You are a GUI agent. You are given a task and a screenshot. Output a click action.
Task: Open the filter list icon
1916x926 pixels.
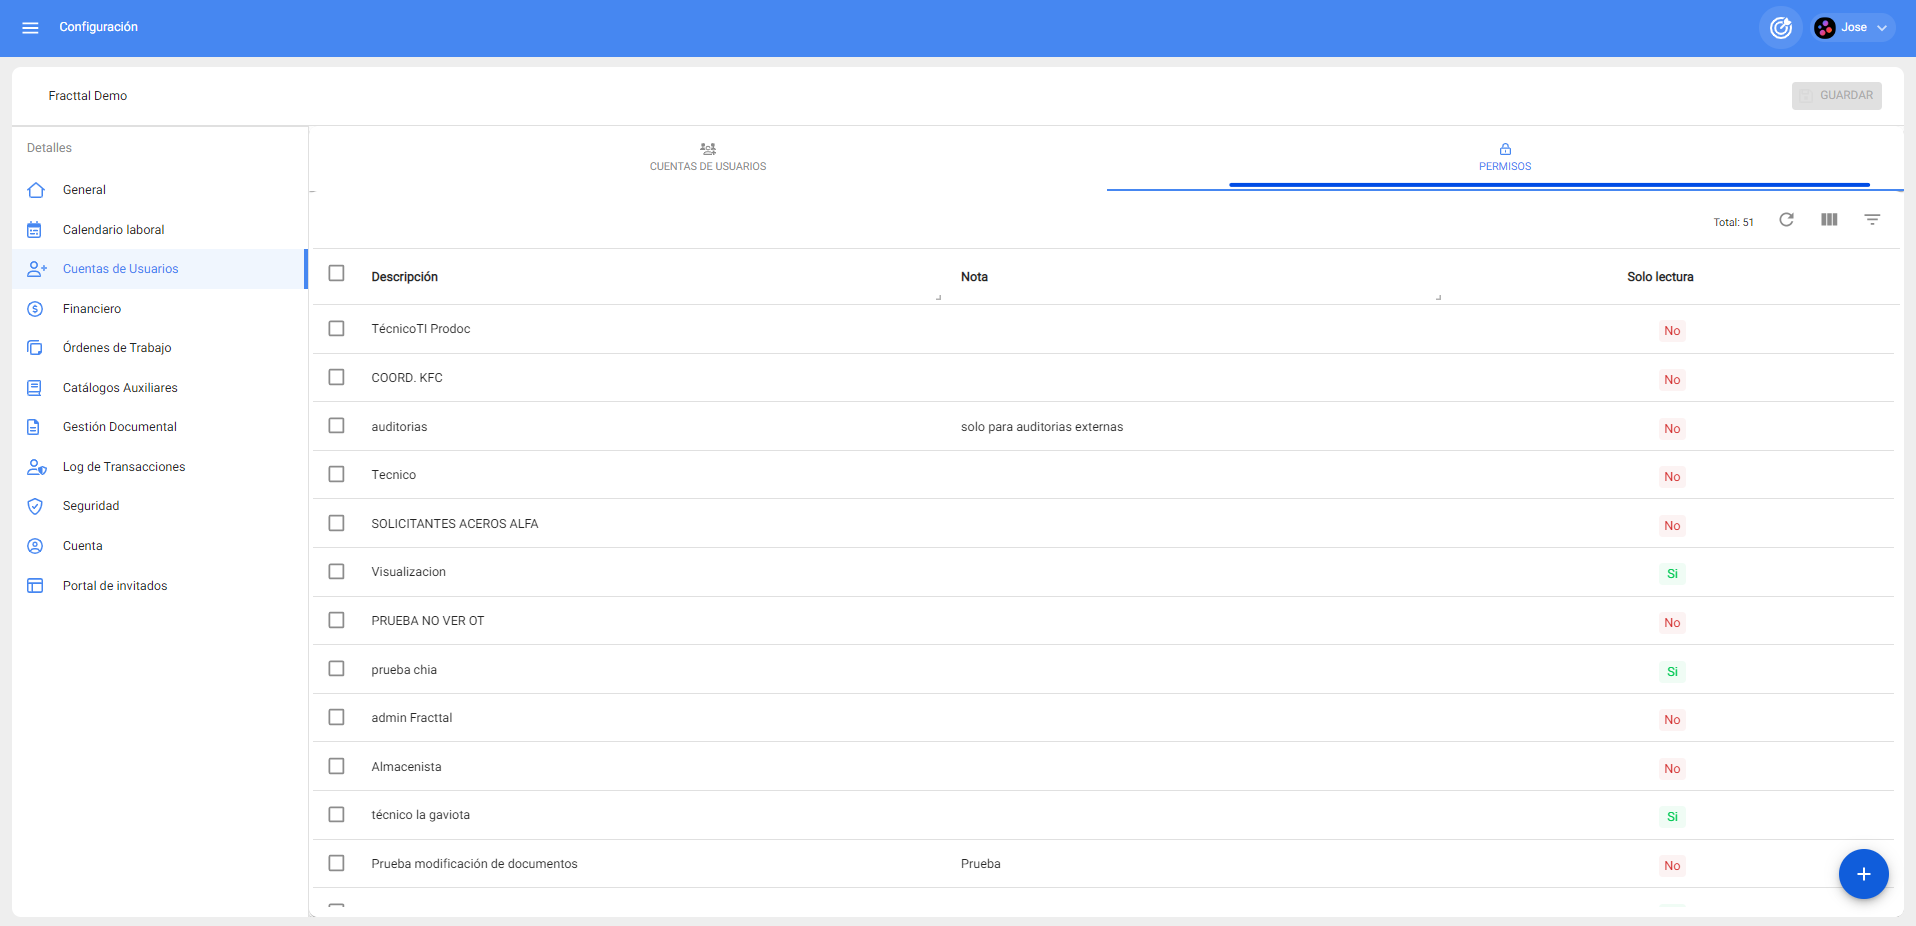coord(1872,220)
